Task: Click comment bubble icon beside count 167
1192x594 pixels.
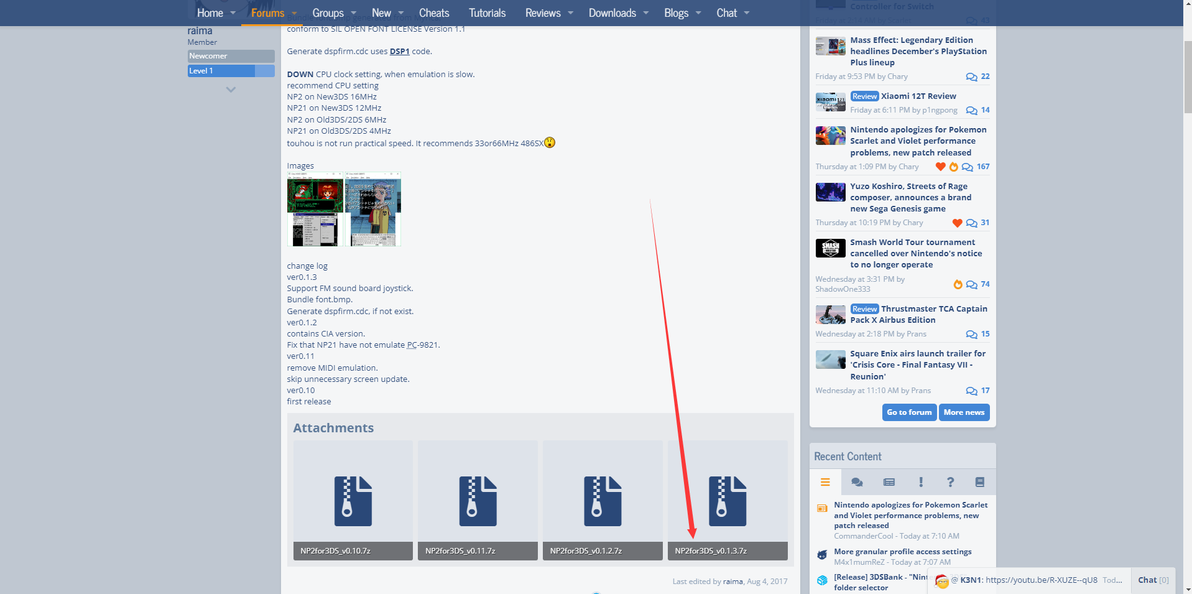Action: [967, 167]
